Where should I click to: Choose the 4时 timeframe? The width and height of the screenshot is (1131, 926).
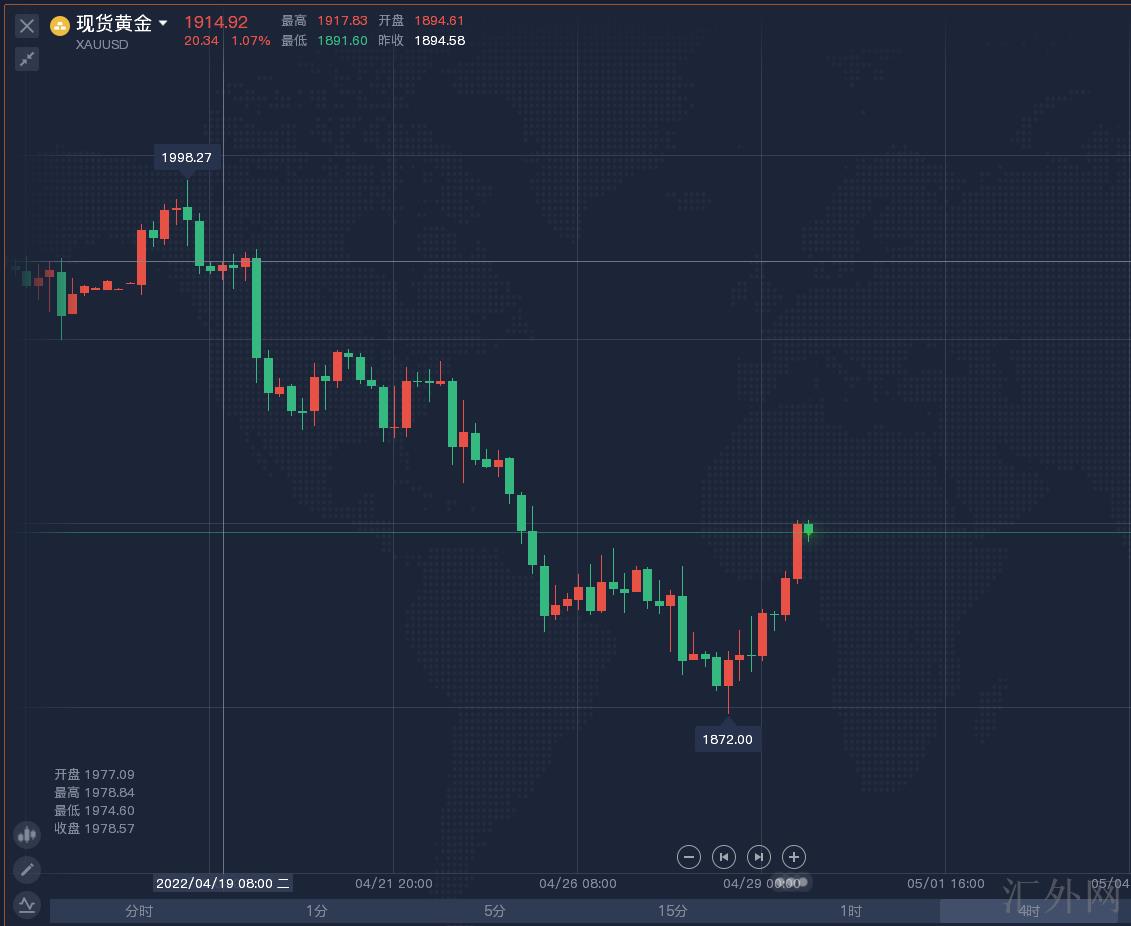[1029, 911]
